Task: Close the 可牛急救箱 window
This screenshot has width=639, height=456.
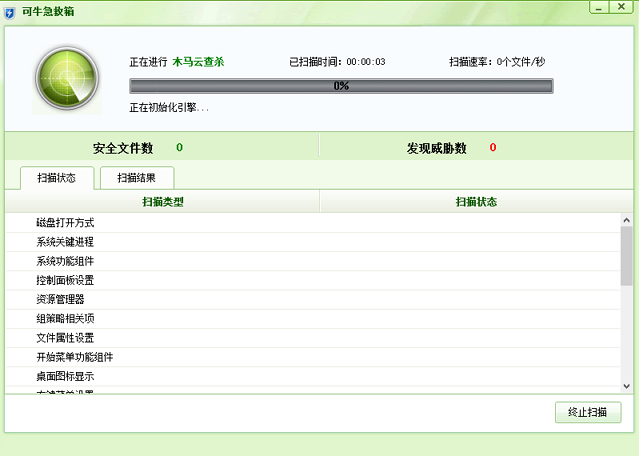Action: (621, 7)
